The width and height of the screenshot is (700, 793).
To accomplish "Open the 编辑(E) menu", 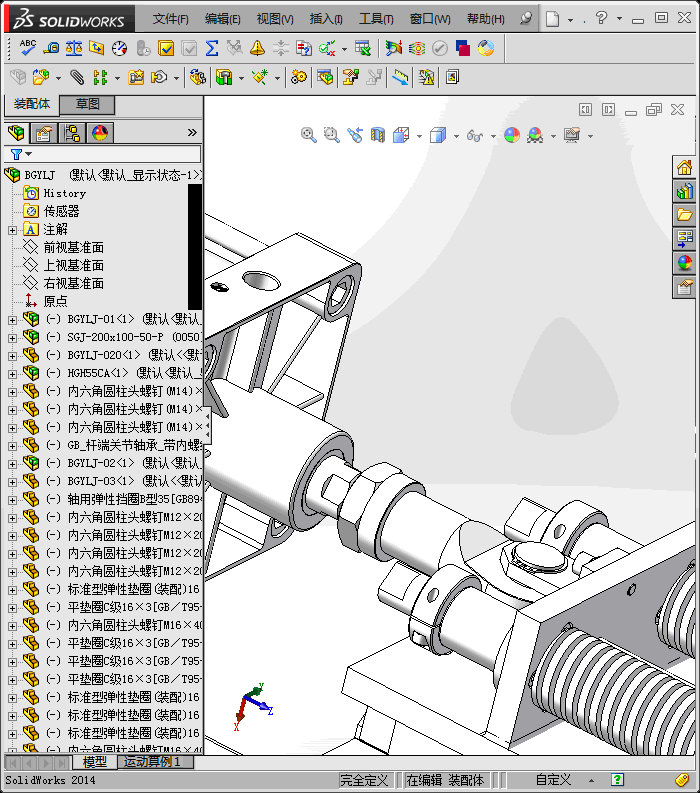I will 223,19.
